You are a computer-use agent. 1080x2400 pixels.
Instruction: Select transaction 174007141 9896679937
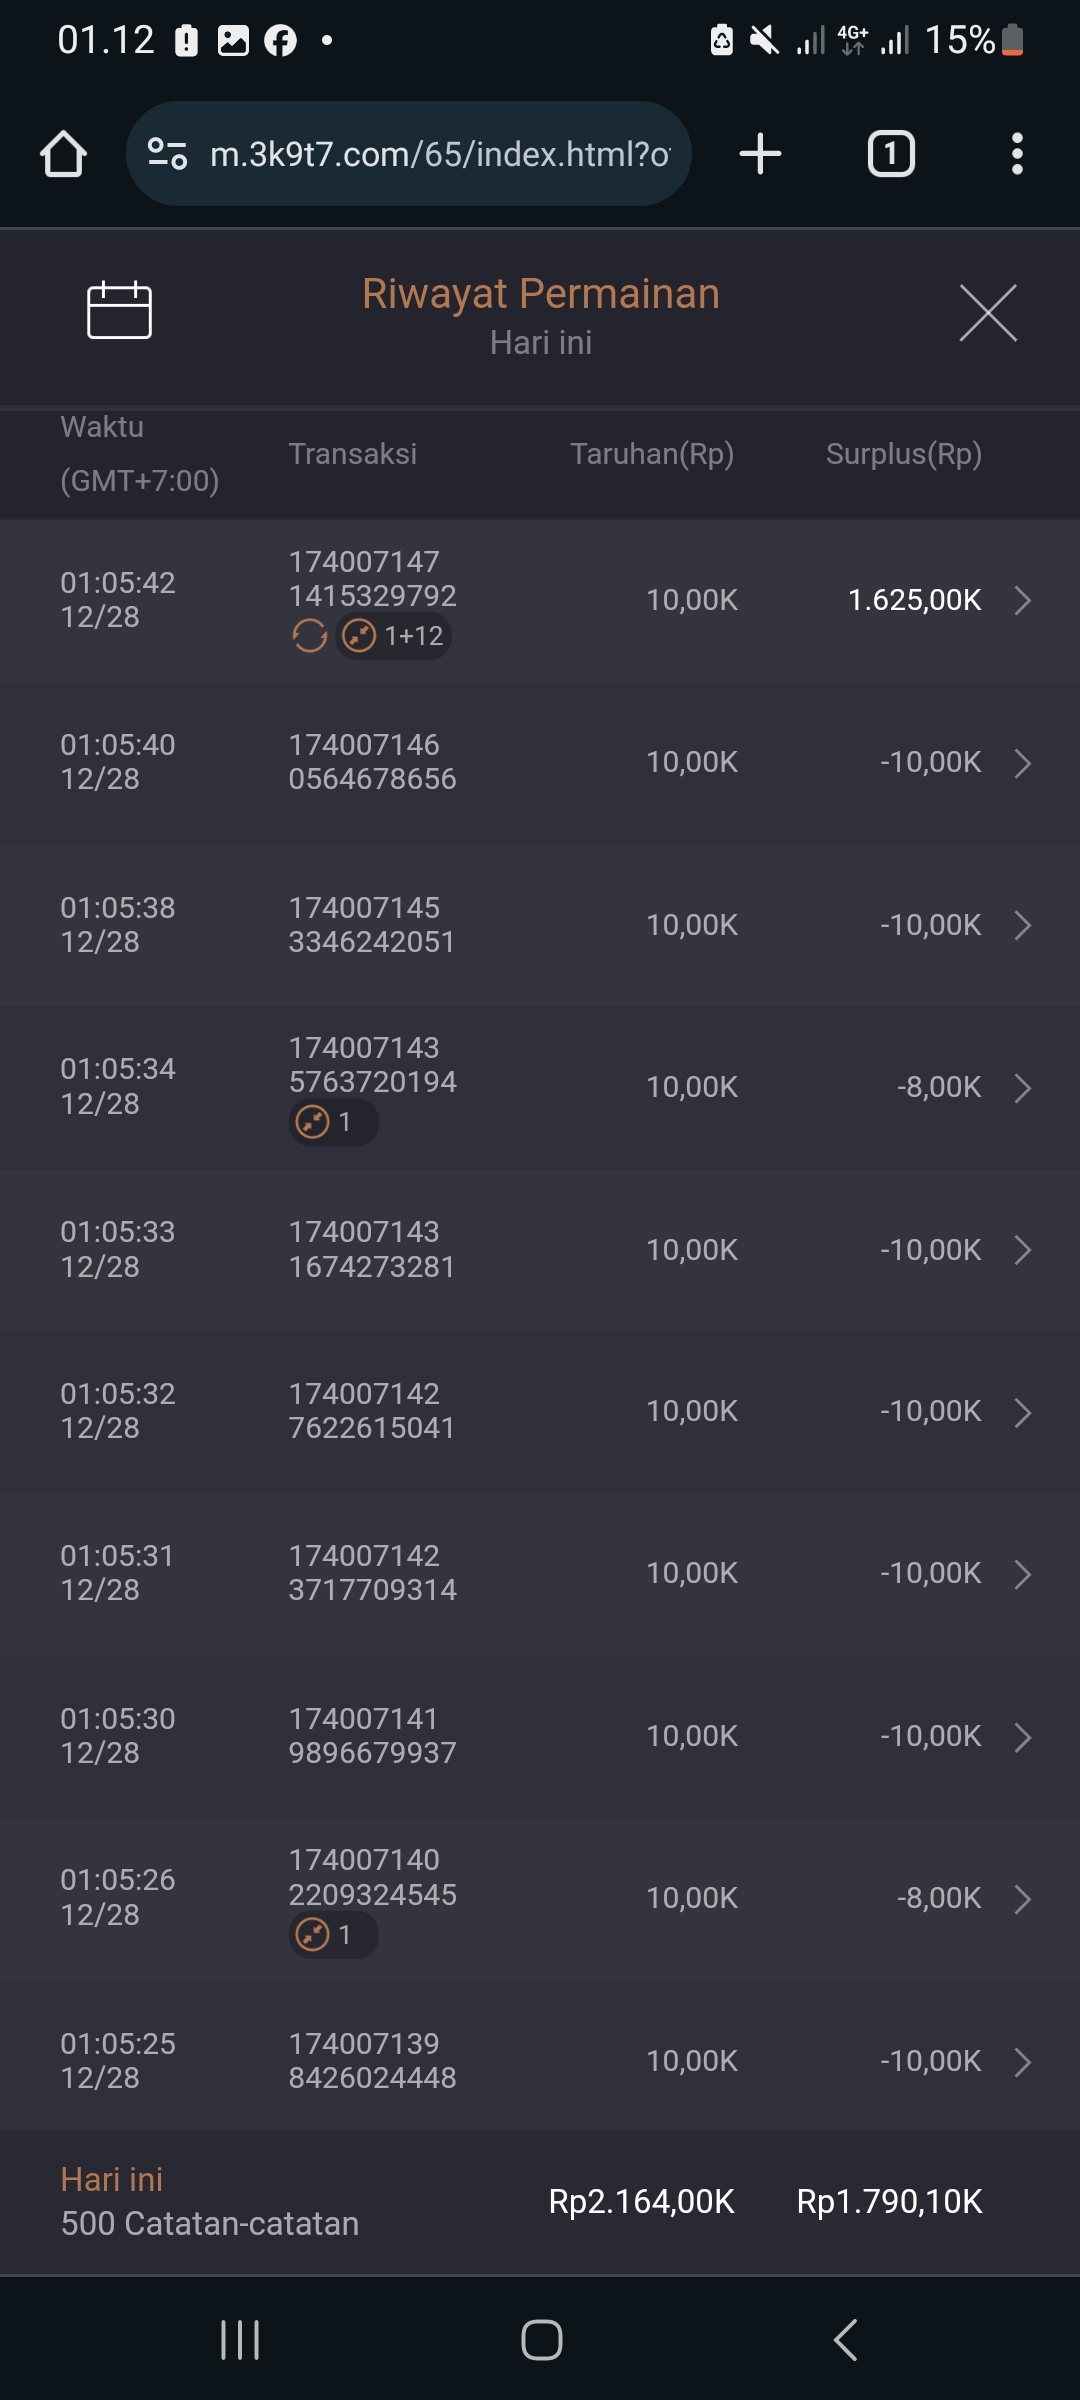tap(372, 1736)
